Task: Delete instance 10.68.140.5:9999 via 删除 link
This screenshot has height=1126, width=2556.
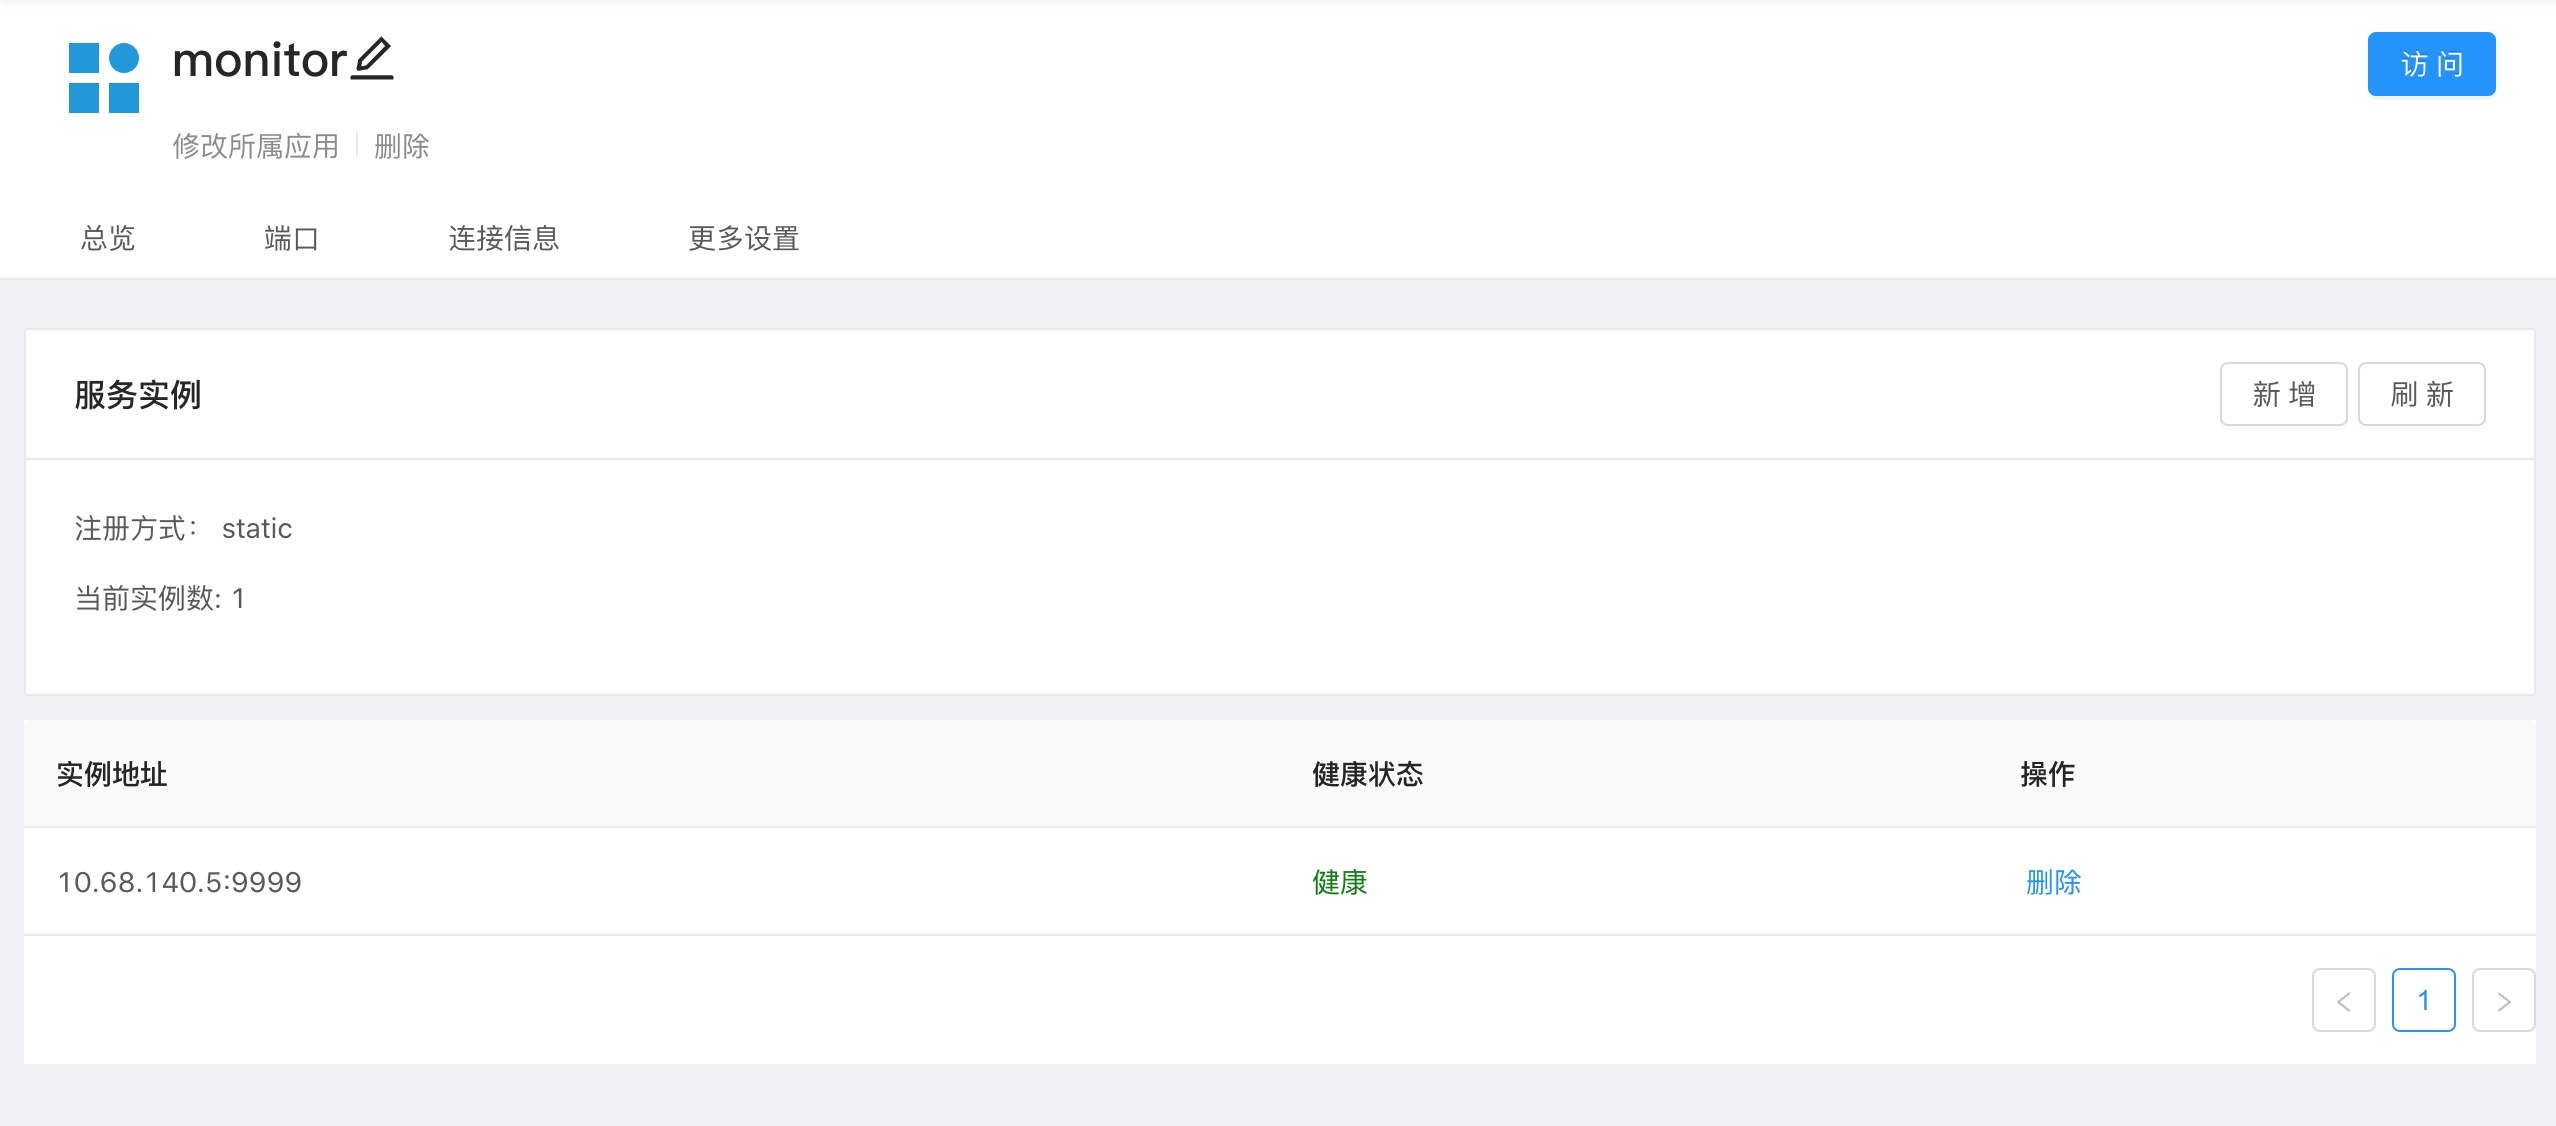Action: 2055,882
